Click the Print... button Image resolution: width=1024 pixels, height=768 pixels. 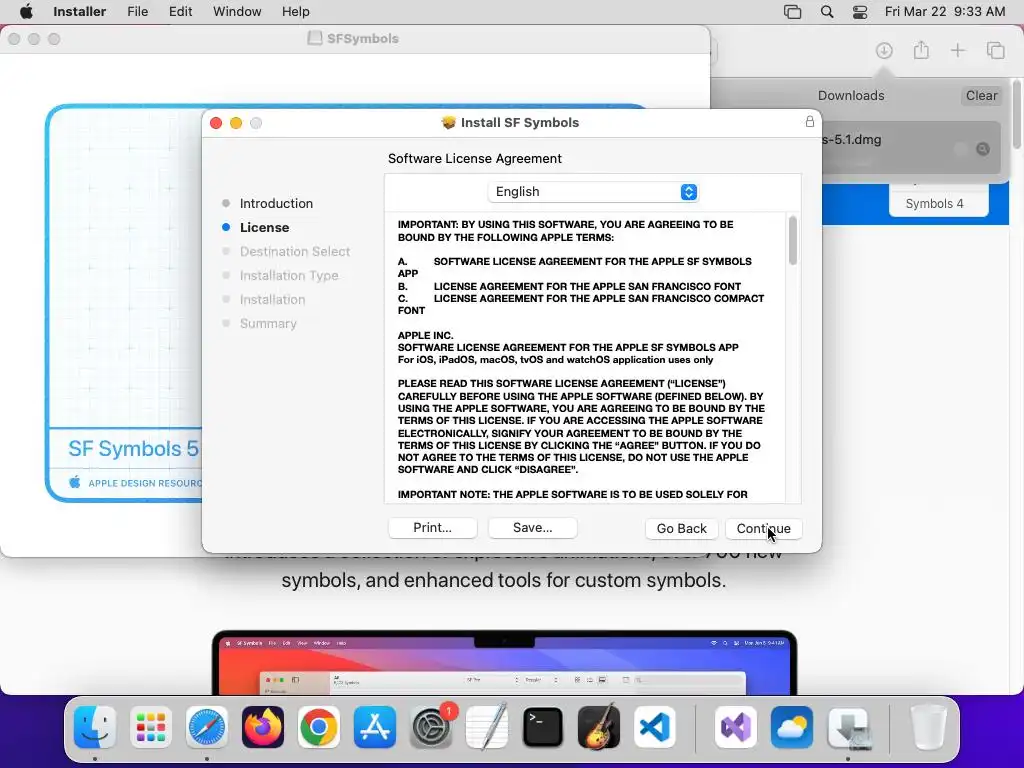pos(432,528)
